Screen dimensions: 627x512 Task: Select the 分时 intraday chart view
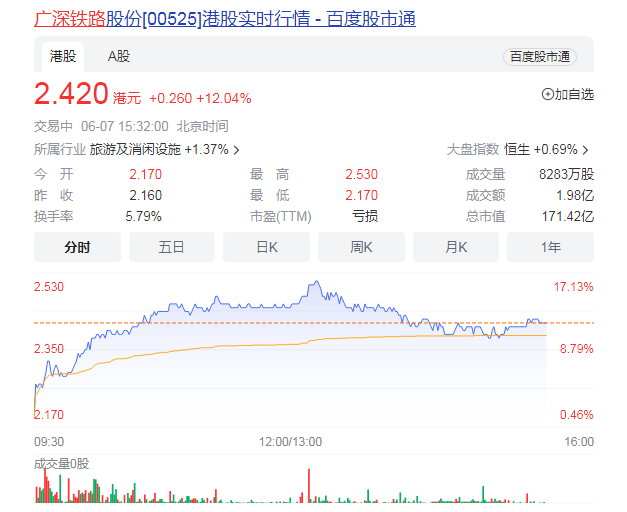(77, 247)
